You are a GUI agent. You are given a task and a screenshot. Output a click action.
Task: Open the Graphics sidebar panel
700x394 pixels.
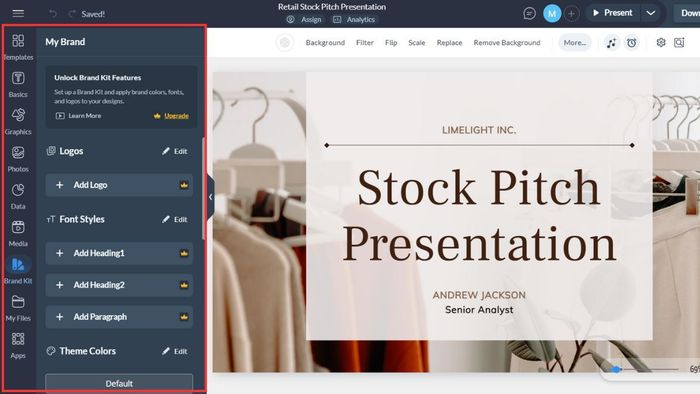click(x=18, y=122)
